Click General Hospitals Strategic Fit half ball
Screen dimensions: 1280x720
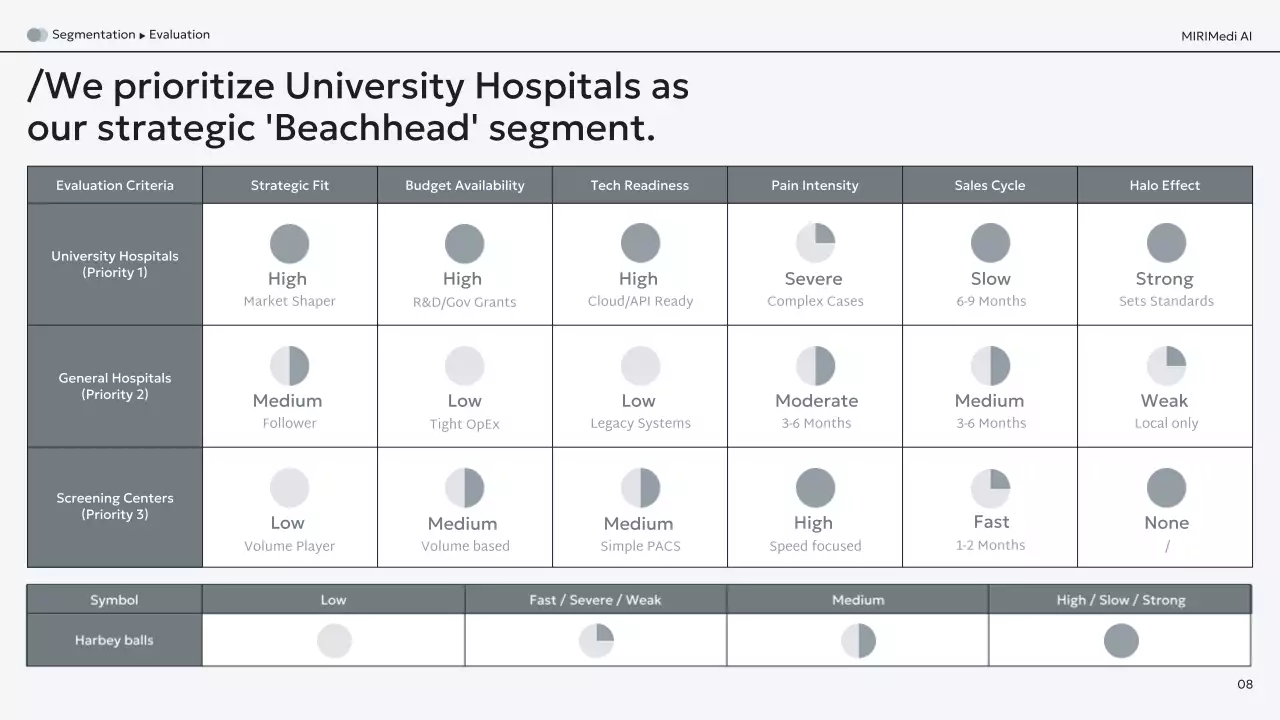click(x=289, y=366)
